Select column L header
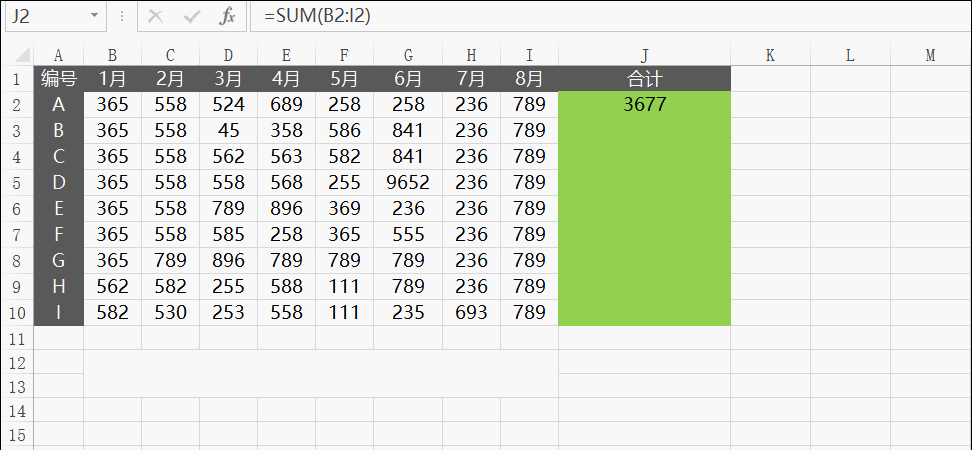 point(850,56)
